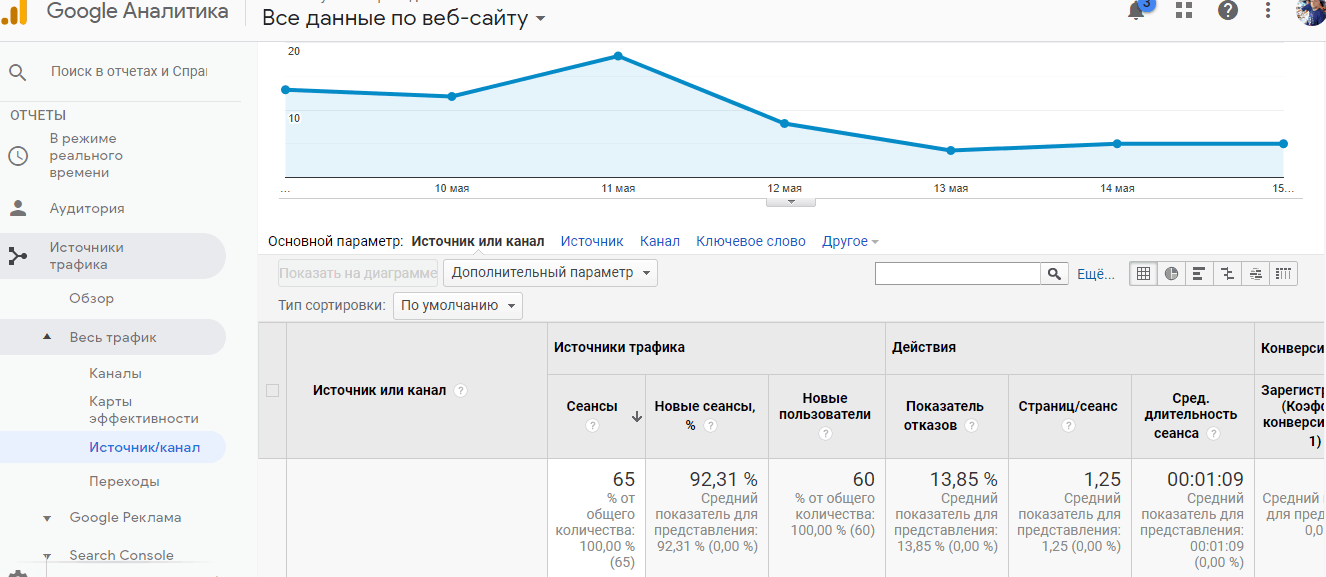Image resolution: width=1326 pixels, height=577 pixels.
Task: Select the pivot table view icon
Action: tap(1284, 273)
